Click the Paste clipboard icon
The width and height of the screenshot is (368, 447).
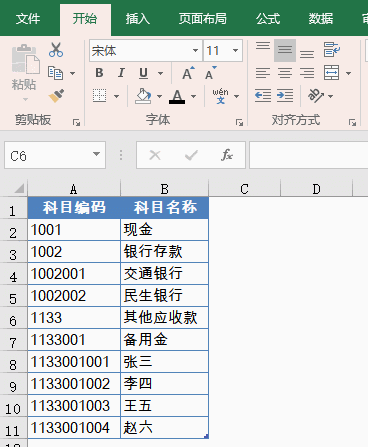tap(25, 59)
